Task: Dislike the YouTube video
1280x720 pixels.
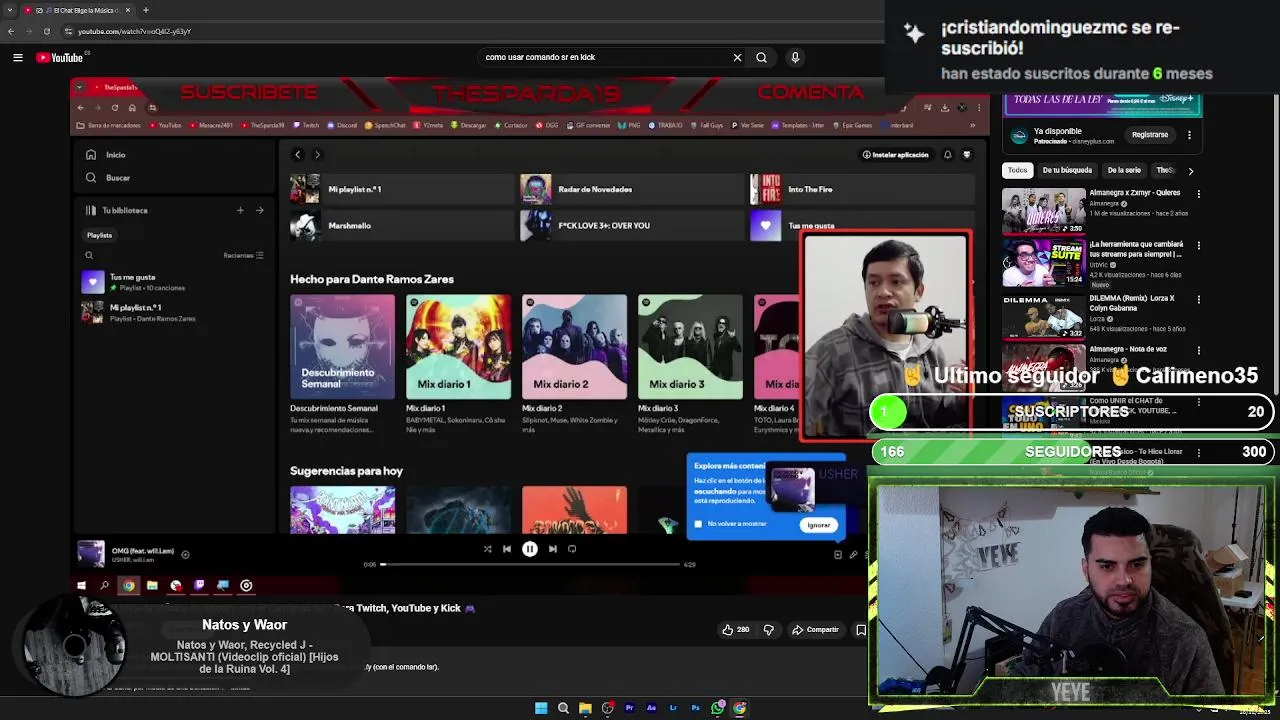Action: pyautogui.click(x=768, y=630)
